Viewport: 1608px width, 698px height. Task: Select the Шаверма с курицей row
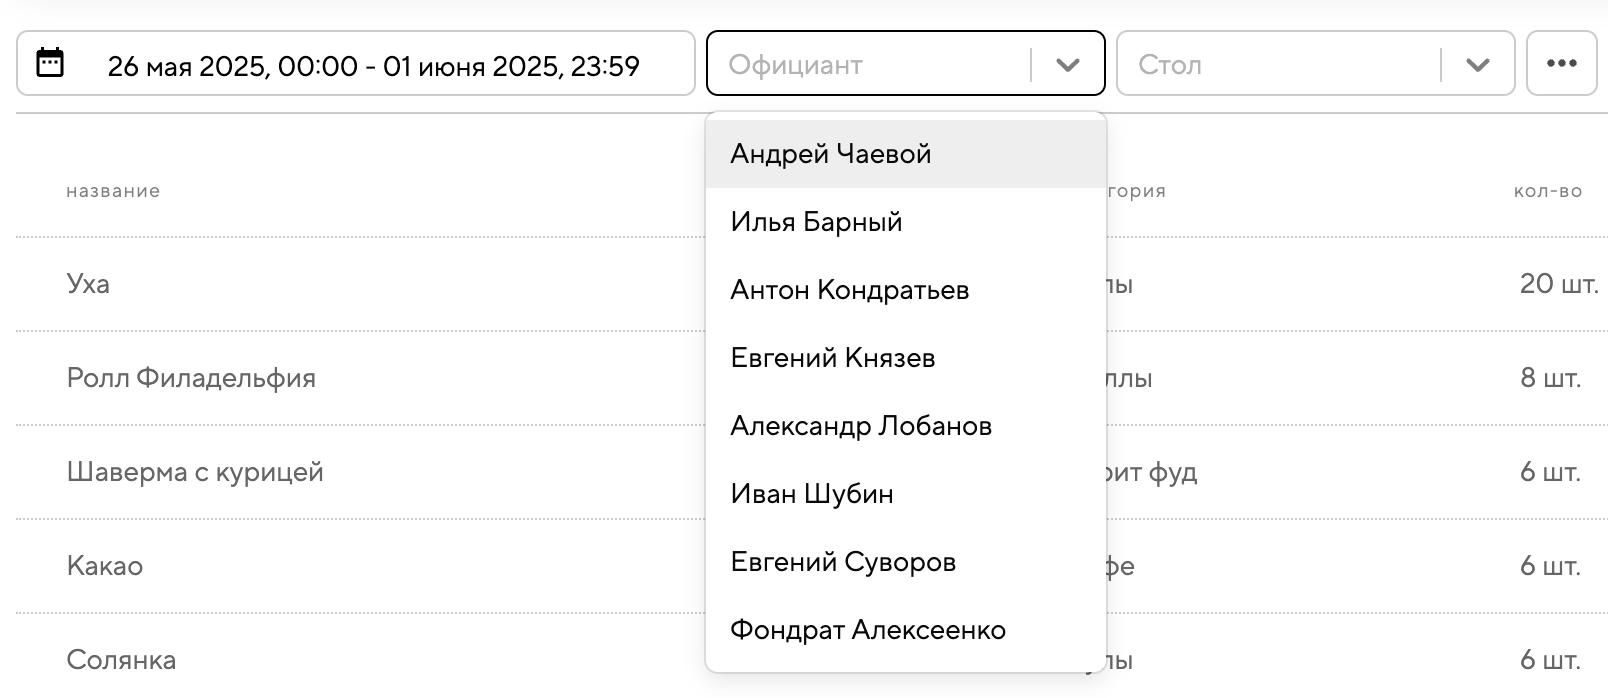(195, 472)
